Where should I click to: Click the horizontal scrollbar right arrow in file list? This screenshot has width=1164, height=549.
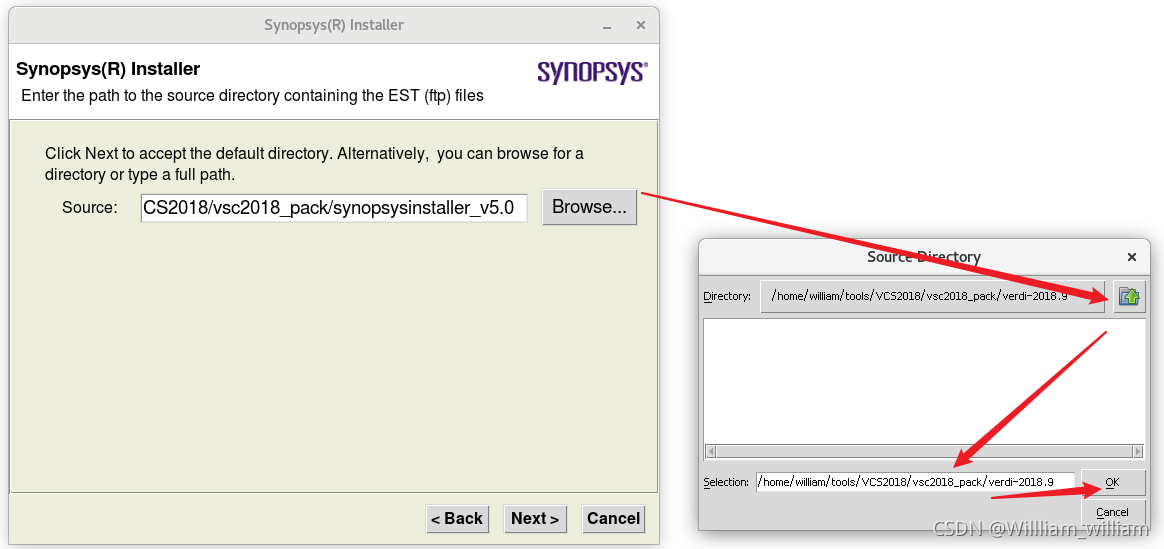[1137, 451]
